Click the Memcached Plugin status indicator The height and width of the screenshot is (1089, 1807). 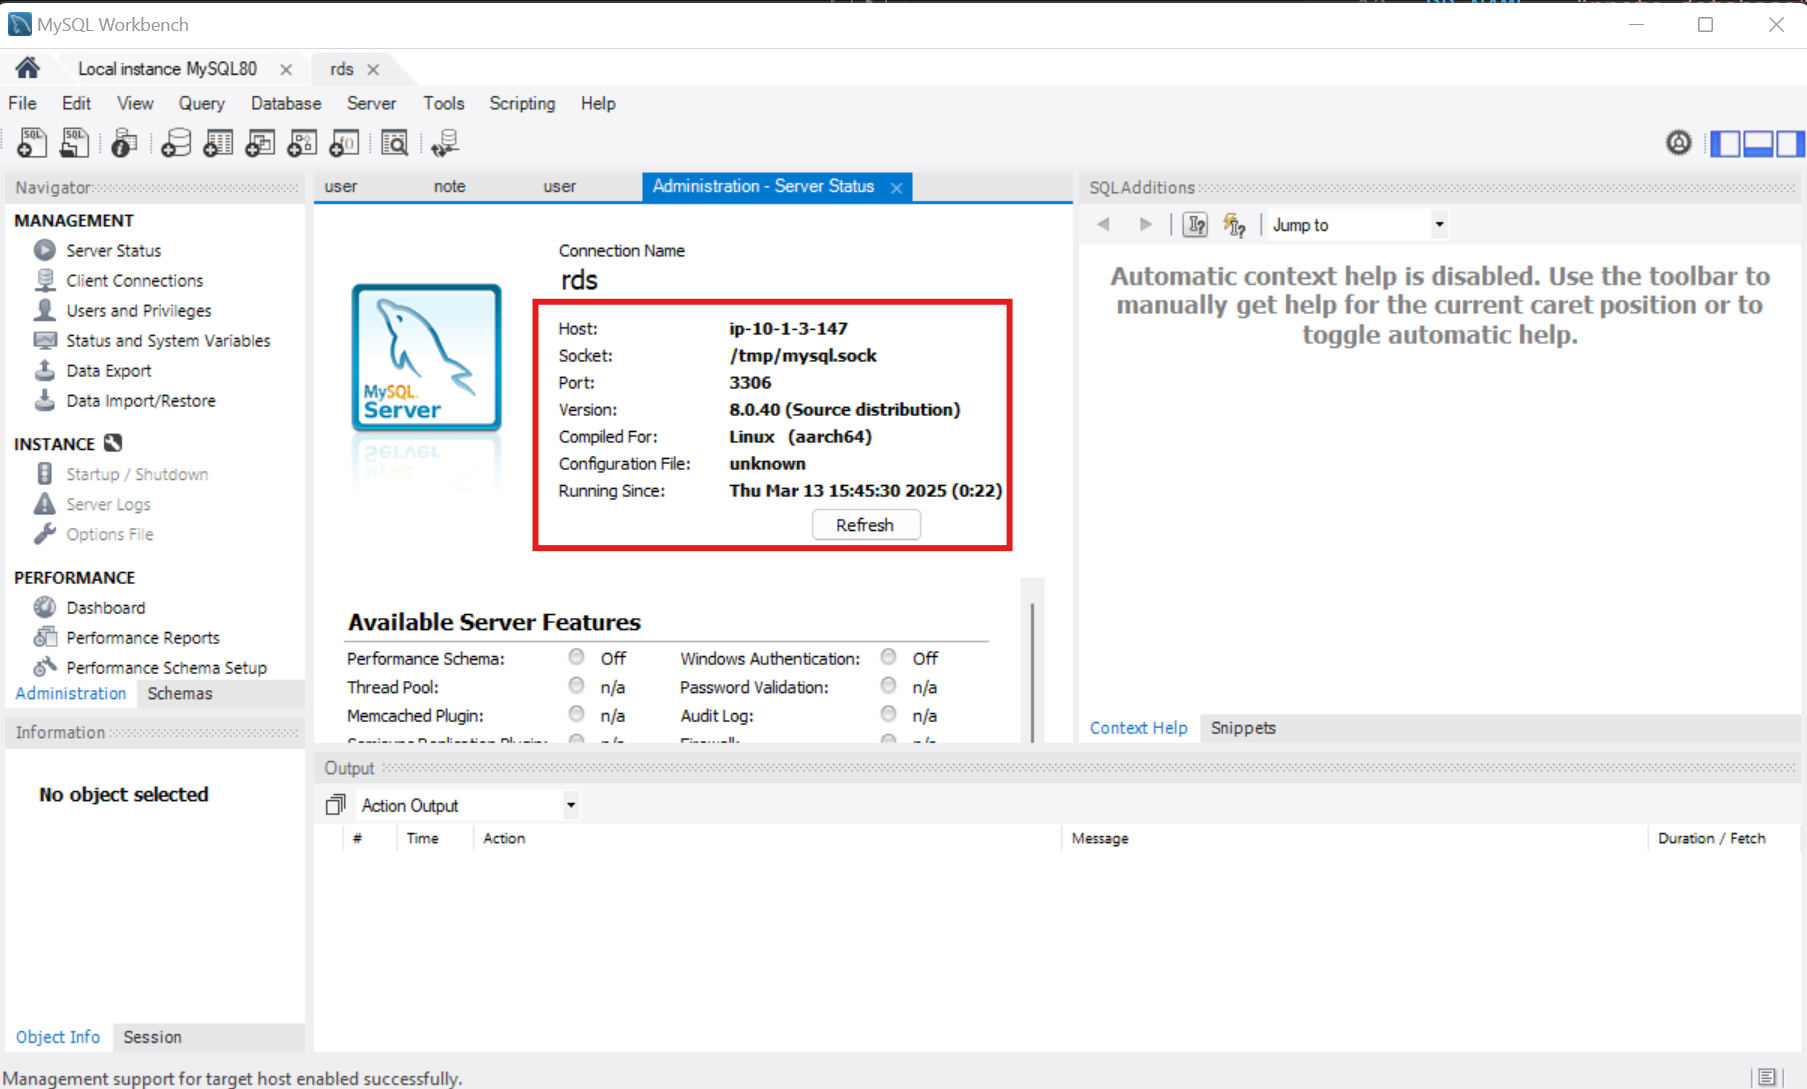click(x=577, y=714)
